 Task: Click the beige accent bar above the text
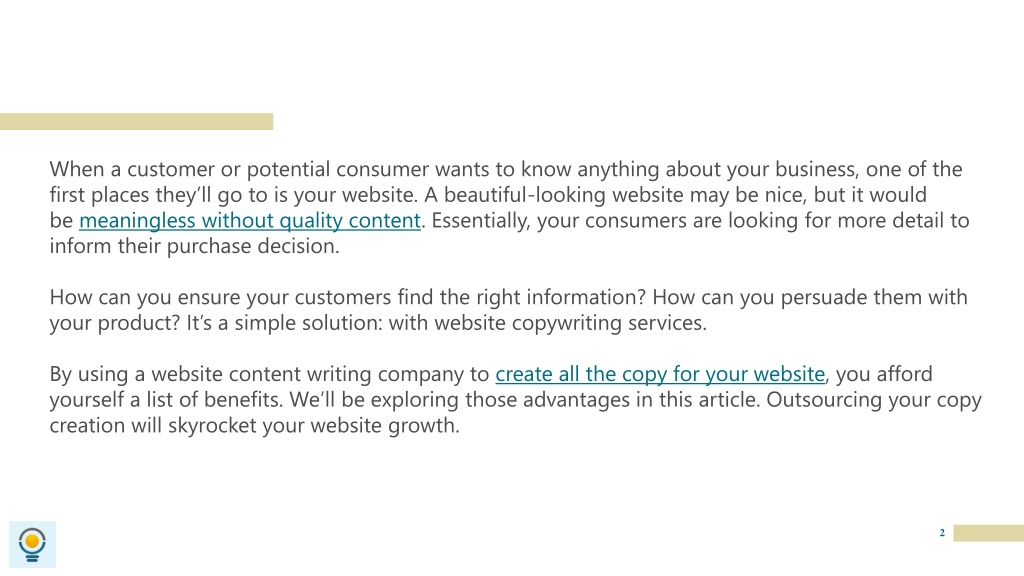[136, 121]
